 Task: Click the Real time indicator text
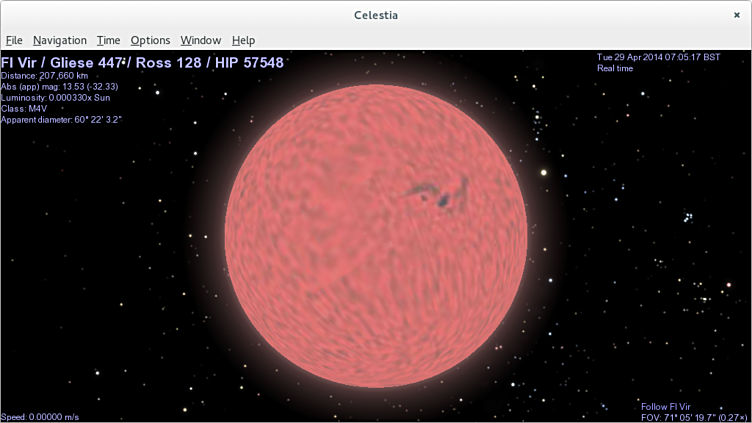[616, 68]
